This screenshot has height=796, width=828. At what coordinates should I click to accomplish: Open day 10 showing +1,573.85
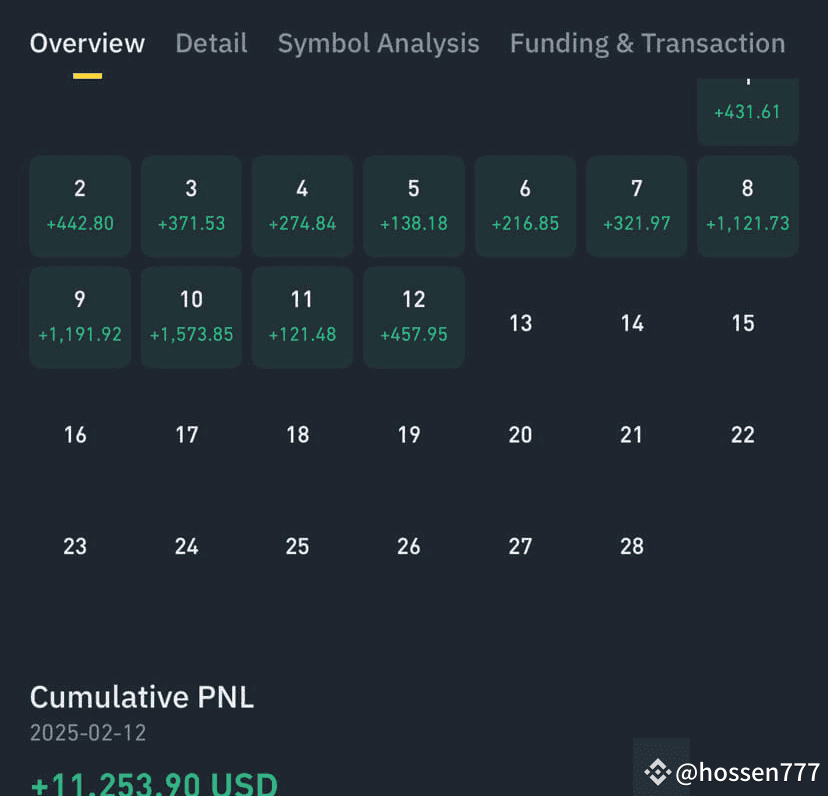[x=191, y=316]
